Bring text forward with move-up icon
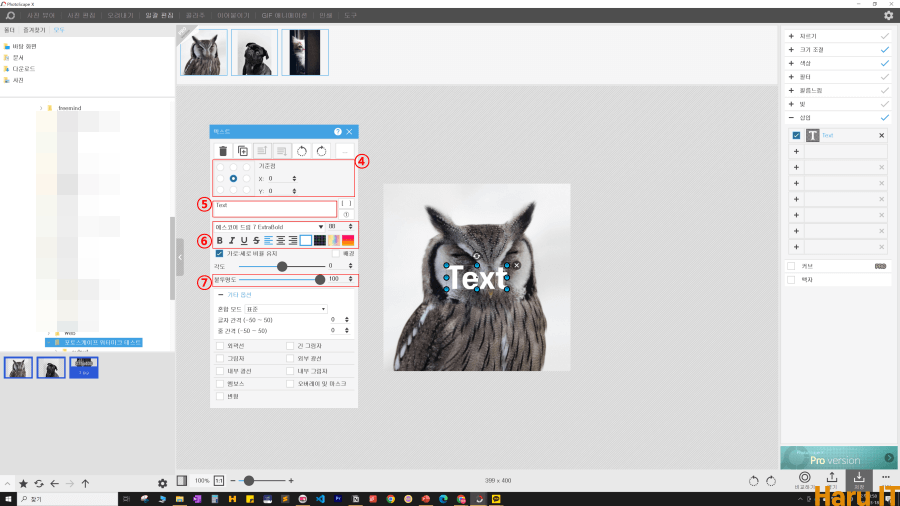 click(262, 151)
